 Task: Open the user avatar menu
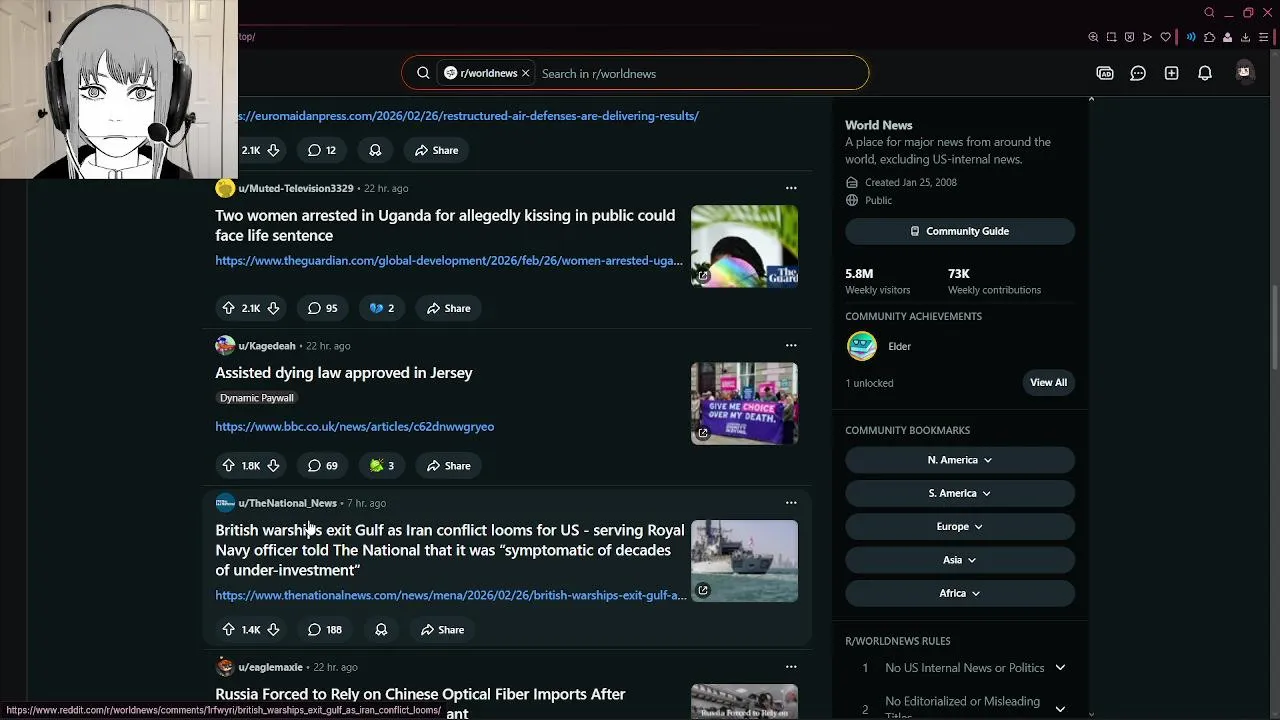(x=1244, y=72)
